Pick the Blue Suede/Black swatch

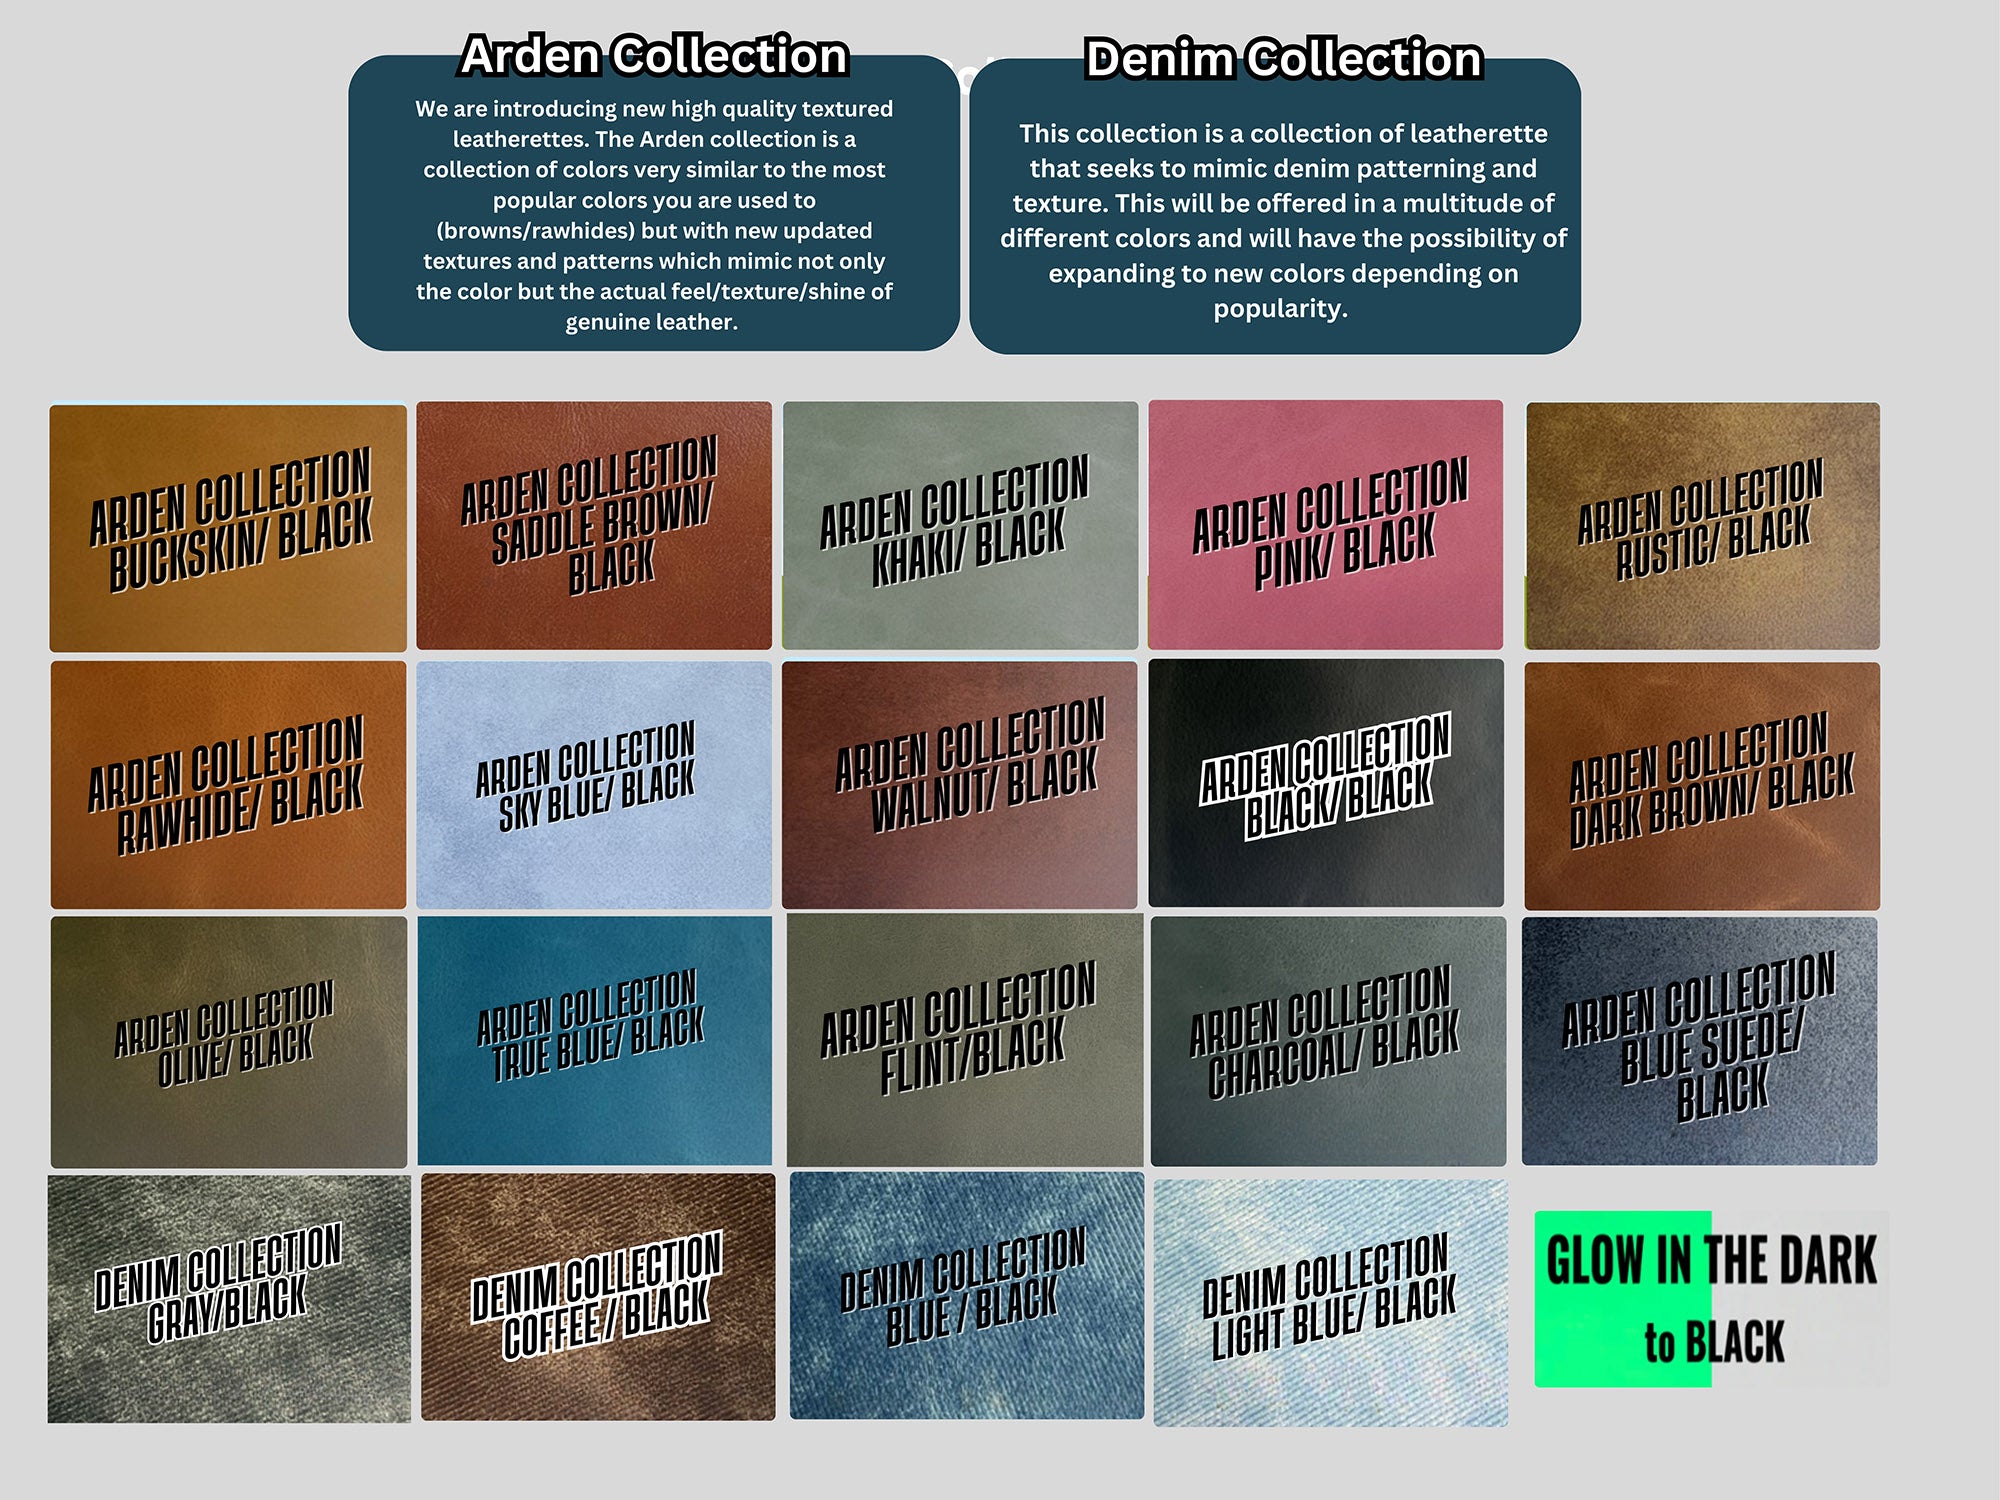(x=1699, y=1040)
